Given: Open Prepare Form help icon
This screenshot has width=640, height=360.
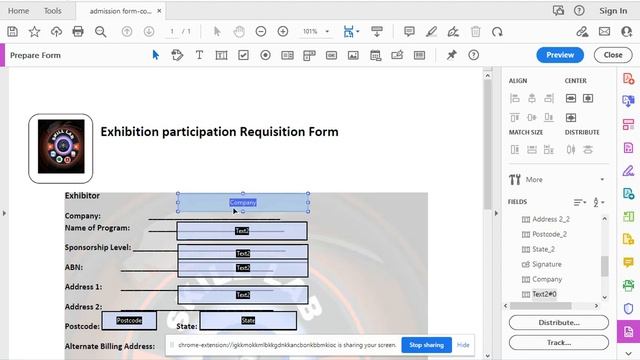Looking at the screenshot, I should (x=473, y=55).
